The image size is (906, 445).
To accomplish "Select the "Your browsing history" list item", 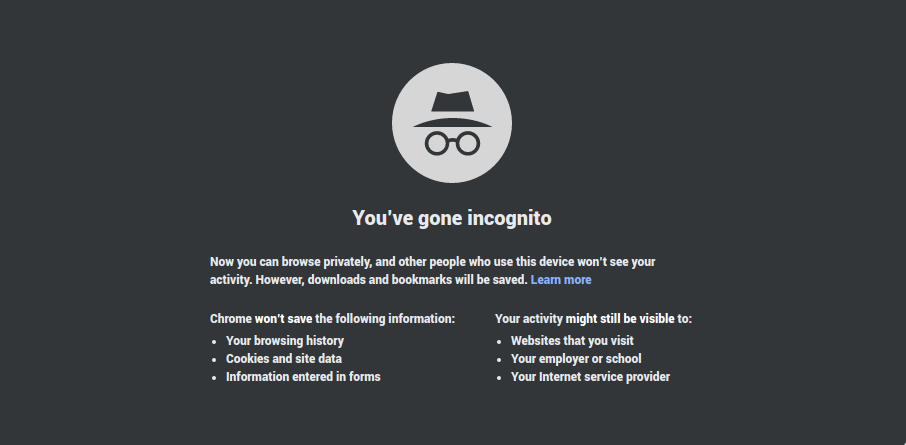I will 285,341.
